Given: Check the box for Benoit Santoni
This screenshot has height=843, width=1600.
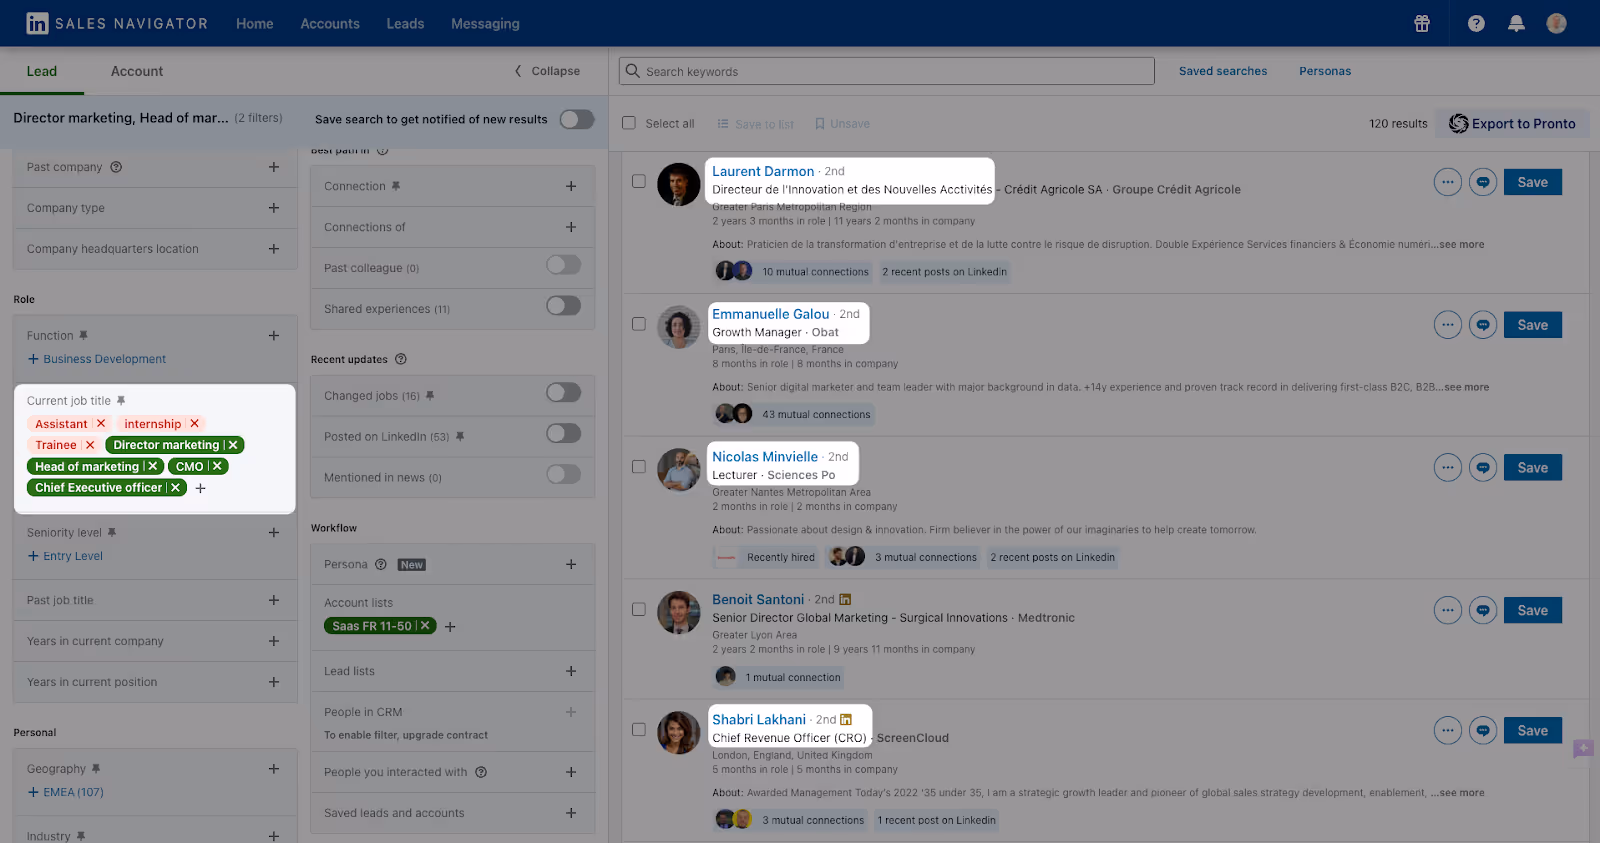Looking at the screenshot, I should click(x=639, y=609).
